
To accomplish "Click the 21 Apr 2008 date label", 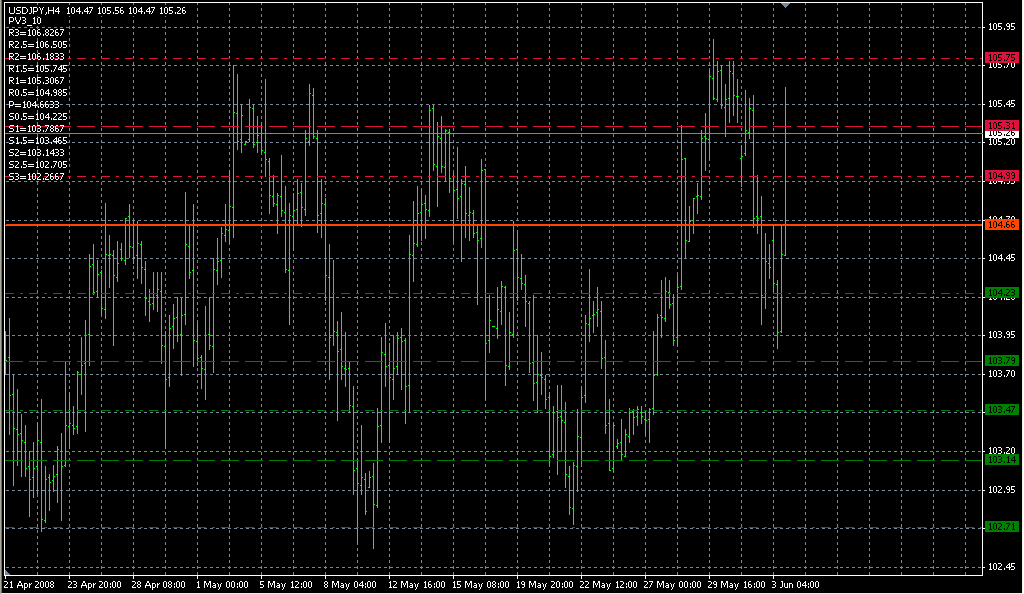I will click(31, 583).
